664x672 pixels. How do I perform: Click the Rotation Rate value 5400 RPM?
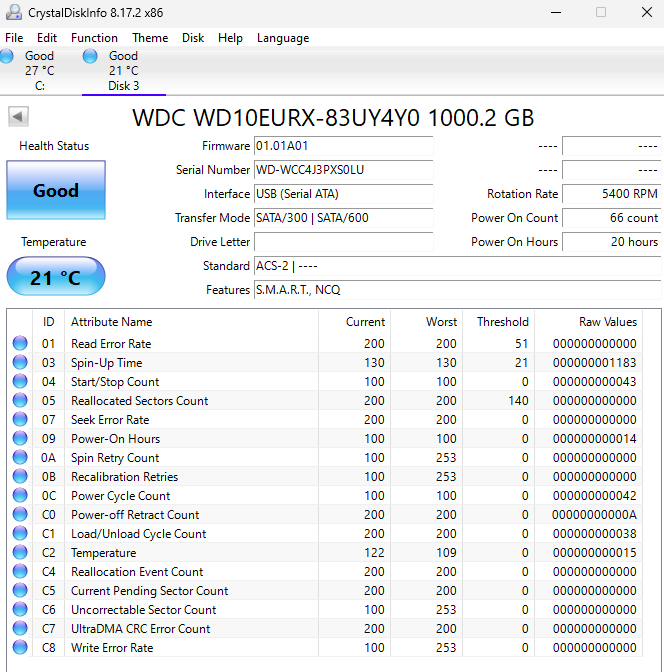pyautogui.click(x=612, y=194)
